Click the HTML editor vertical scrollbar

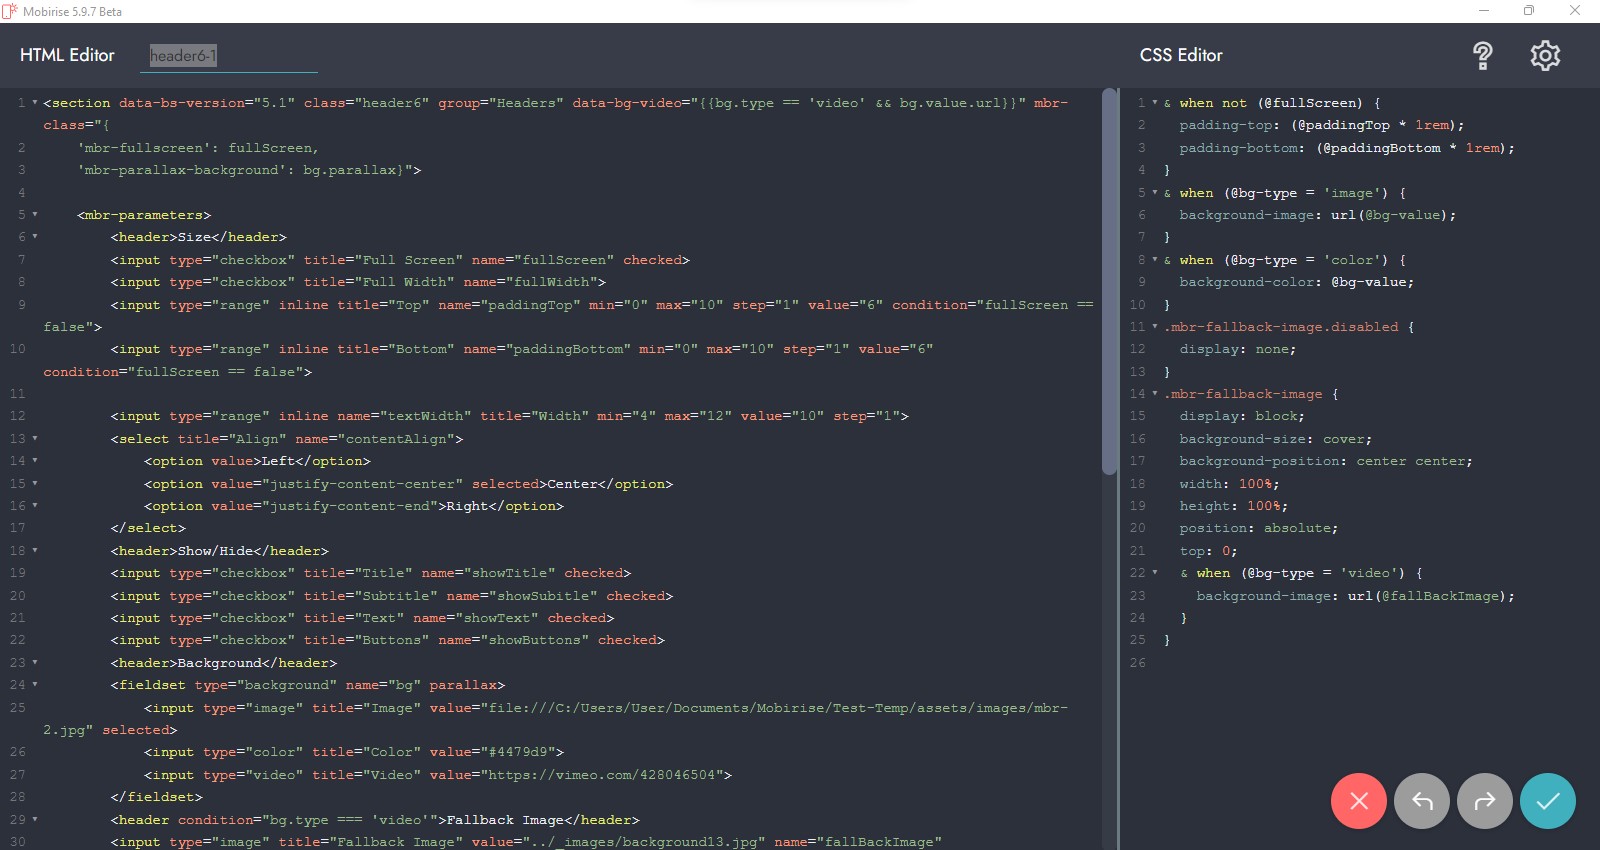tap(1108, 280)
